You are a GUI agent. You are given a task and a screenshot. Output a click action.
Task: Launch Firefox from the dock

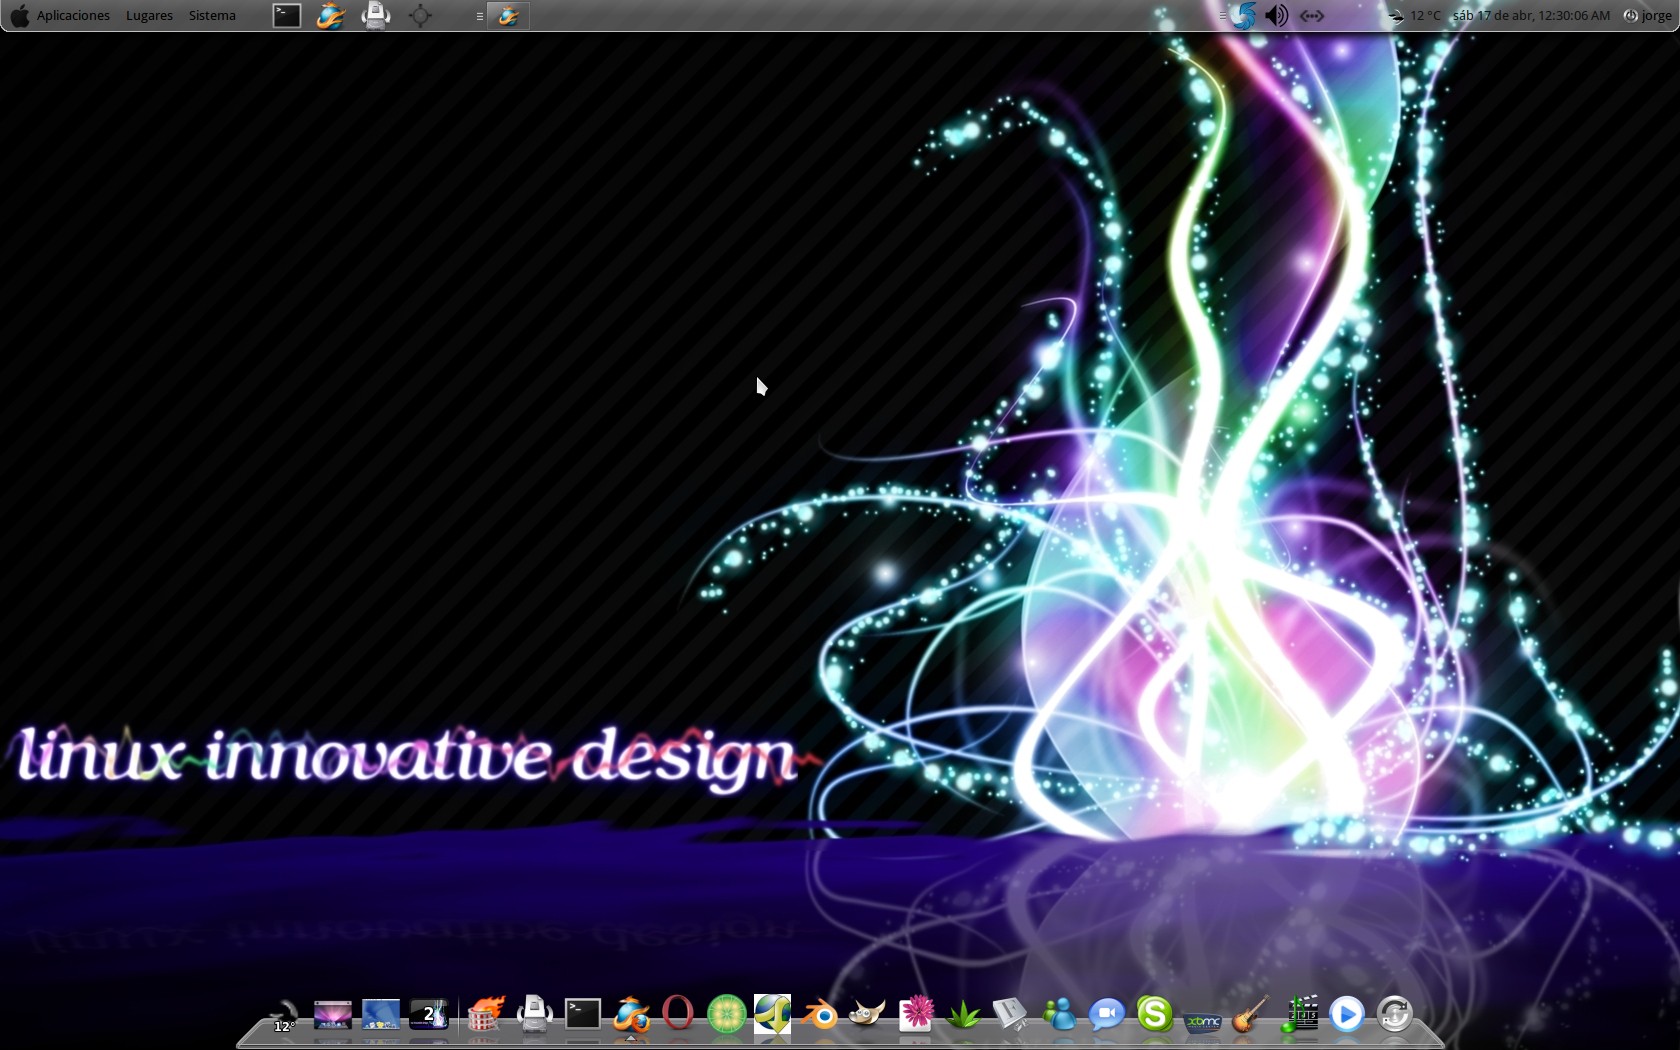631,1014
